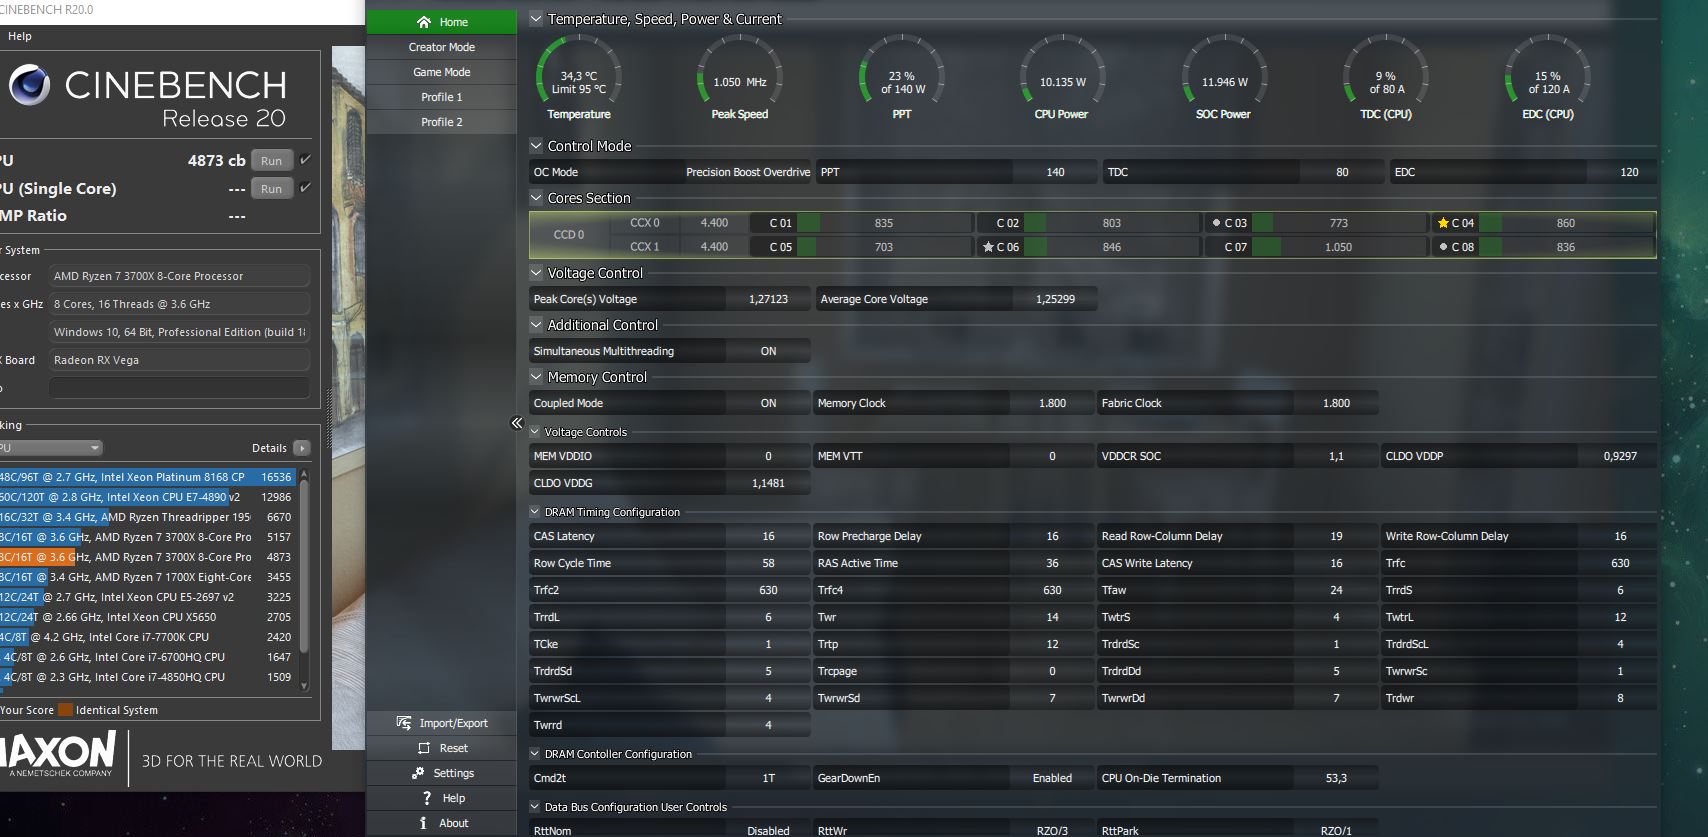Click the star icon on core C 06
The width and height of the screenshot is (1708, 837).
[988, 247]
